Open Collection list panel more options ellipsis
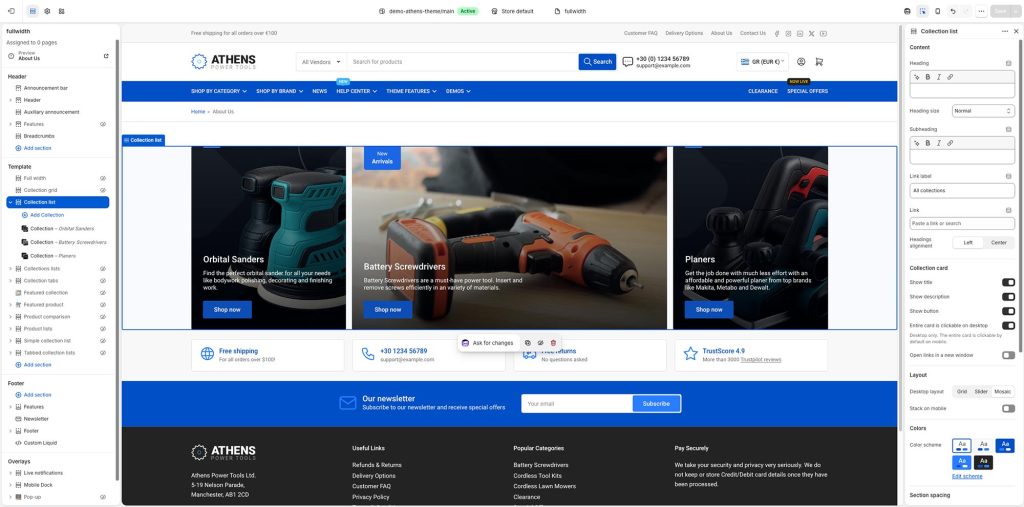Screen dimensions: 1024x507 [1004, 31]
